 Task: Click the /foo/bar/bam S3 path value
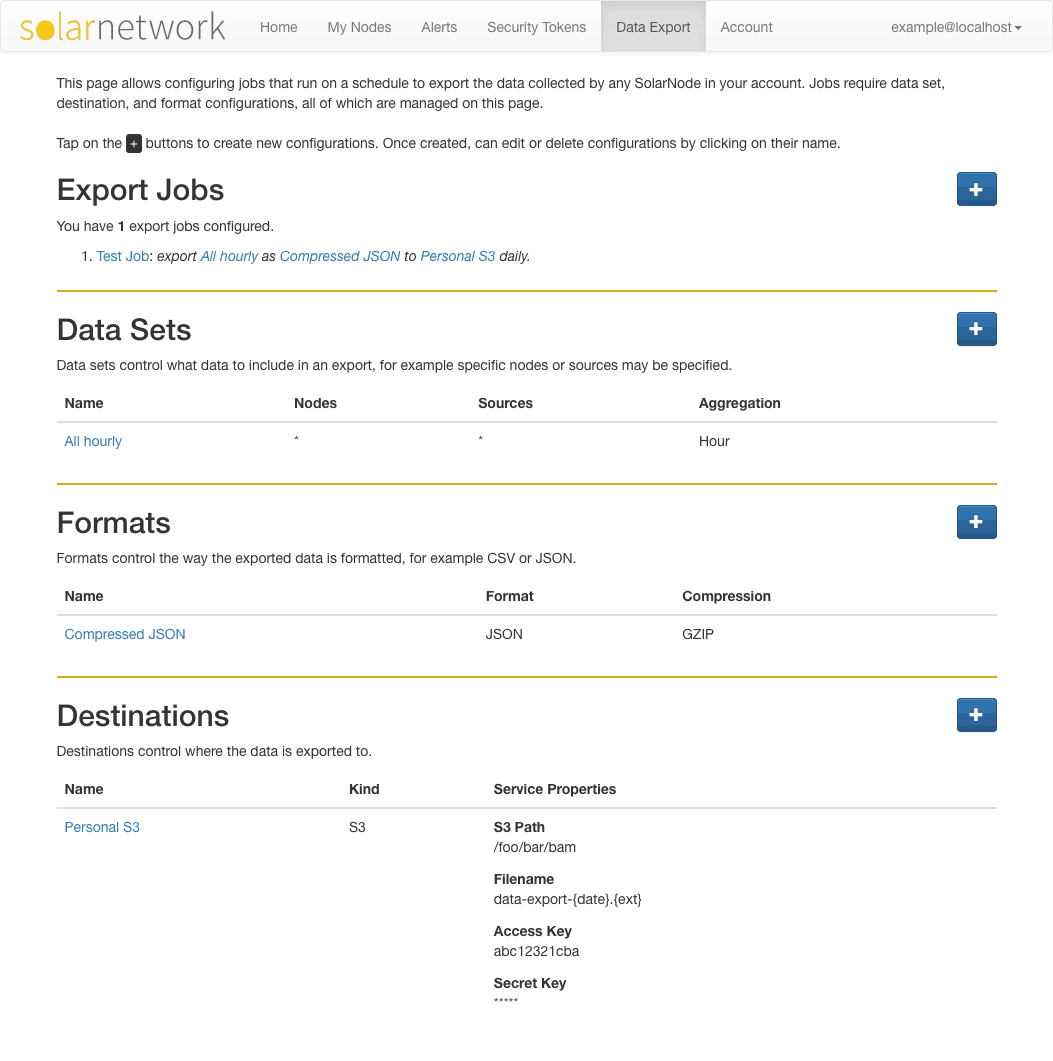point(535,847)
